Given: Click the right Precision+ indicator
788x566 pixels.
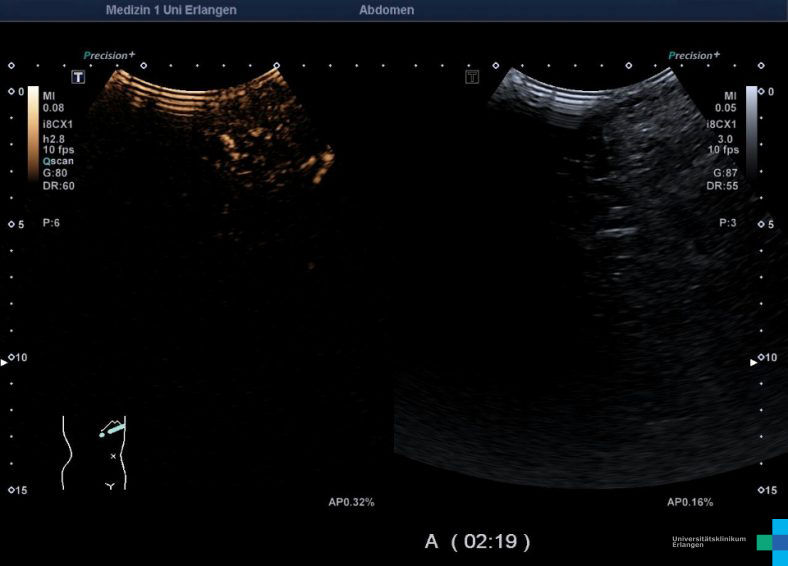Looking at the screenshot, I should tap(693, 56).
